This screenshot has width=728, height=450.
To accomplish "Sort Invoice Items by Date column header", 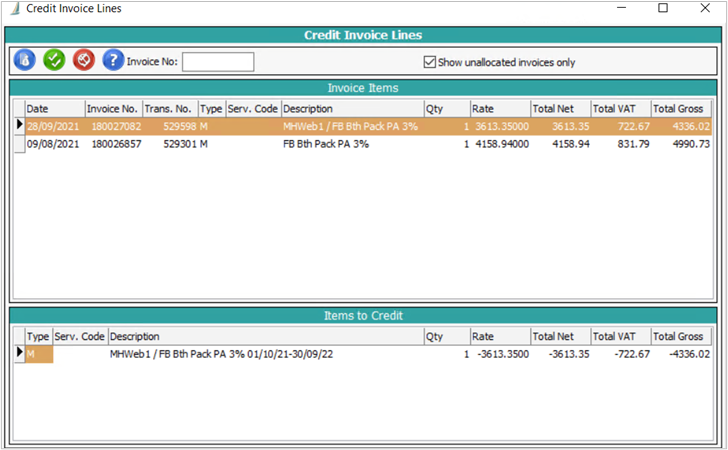I will (55, 109).
